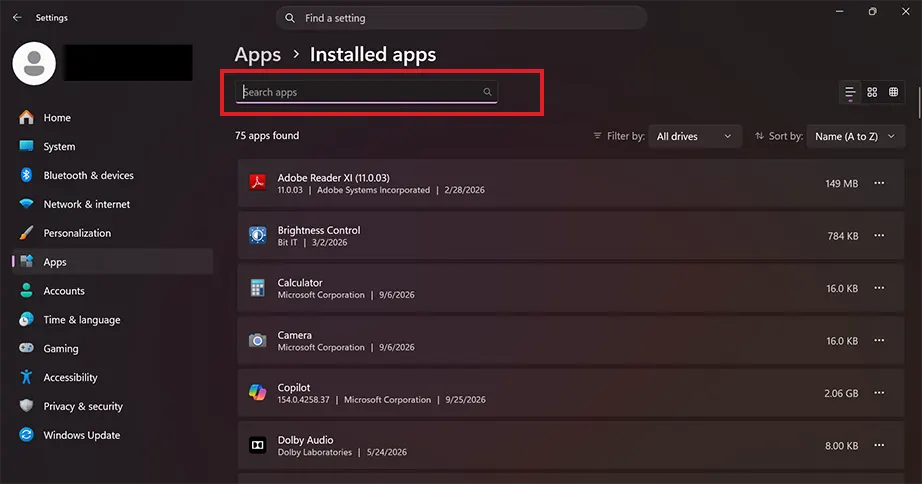The width and height of the screenshot is (922, 484).
Task: Click the 2.06 GB size value
Action: pyautogui.click(x=841, y=393)
